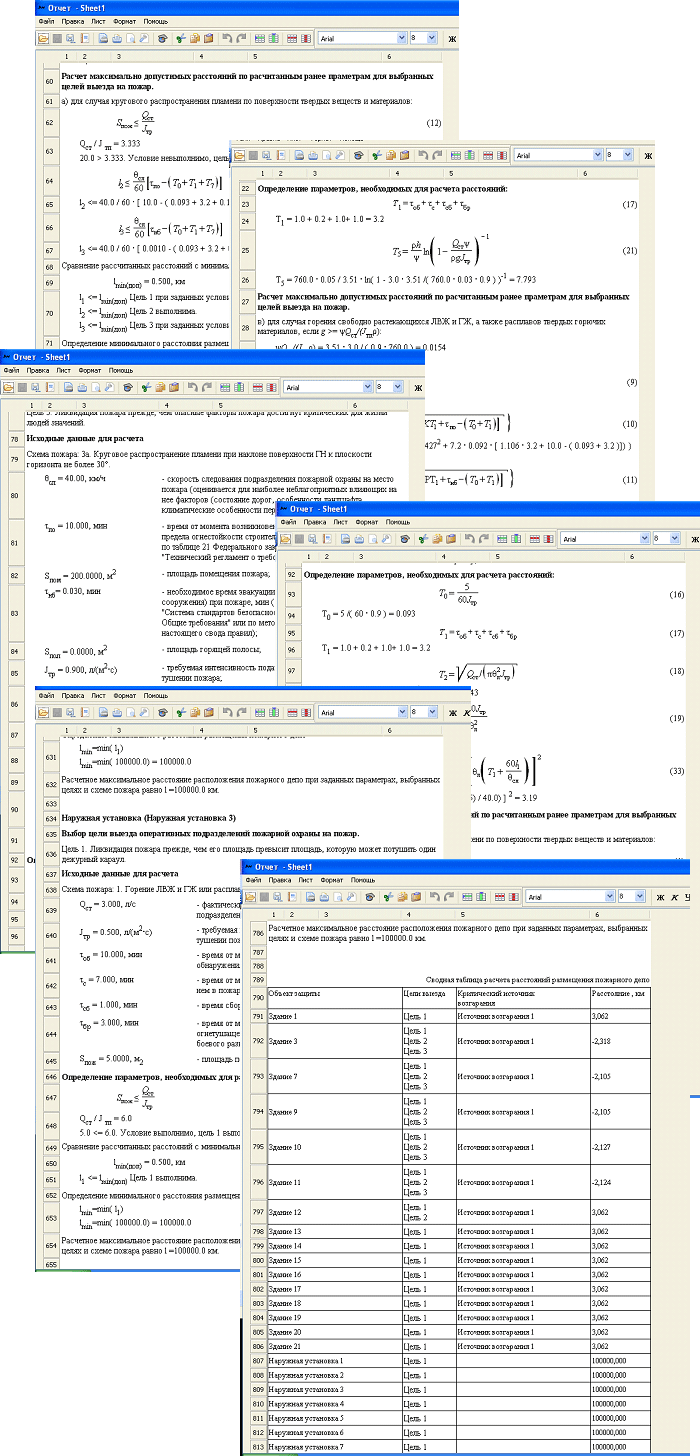This screenshot has width=700, height=1456.
Task: Open the font size dropdown in the topmost window
Action: tap(431, 38)
